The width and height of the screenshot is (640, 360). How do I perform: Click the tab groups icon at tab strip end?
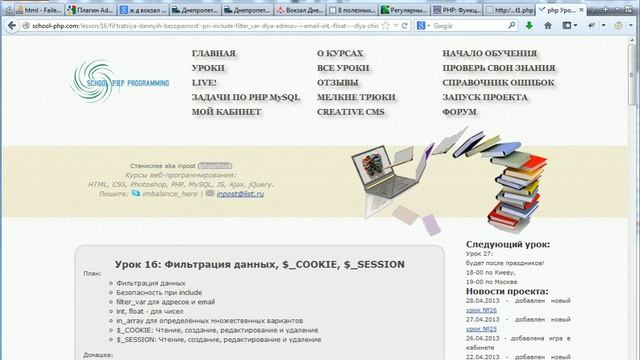629,9
